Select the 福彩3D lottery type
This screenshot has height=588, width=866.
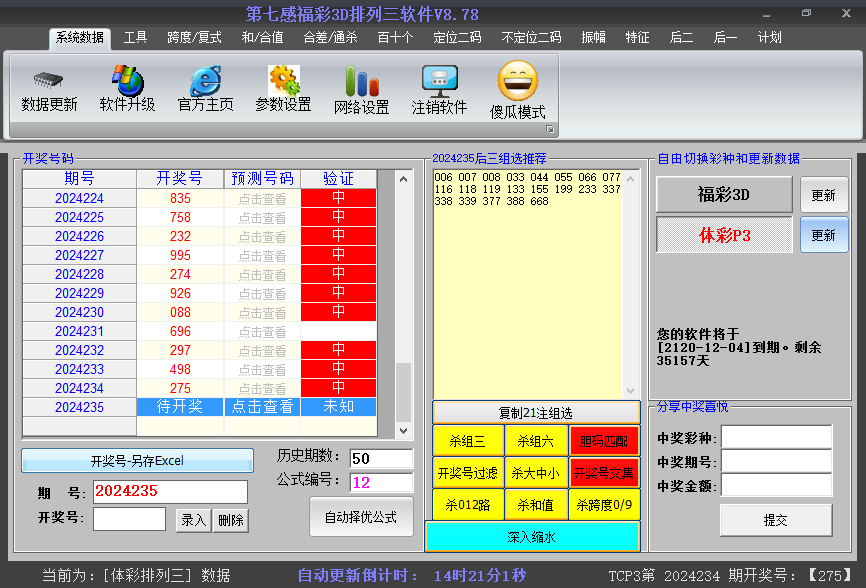(723, 195)
